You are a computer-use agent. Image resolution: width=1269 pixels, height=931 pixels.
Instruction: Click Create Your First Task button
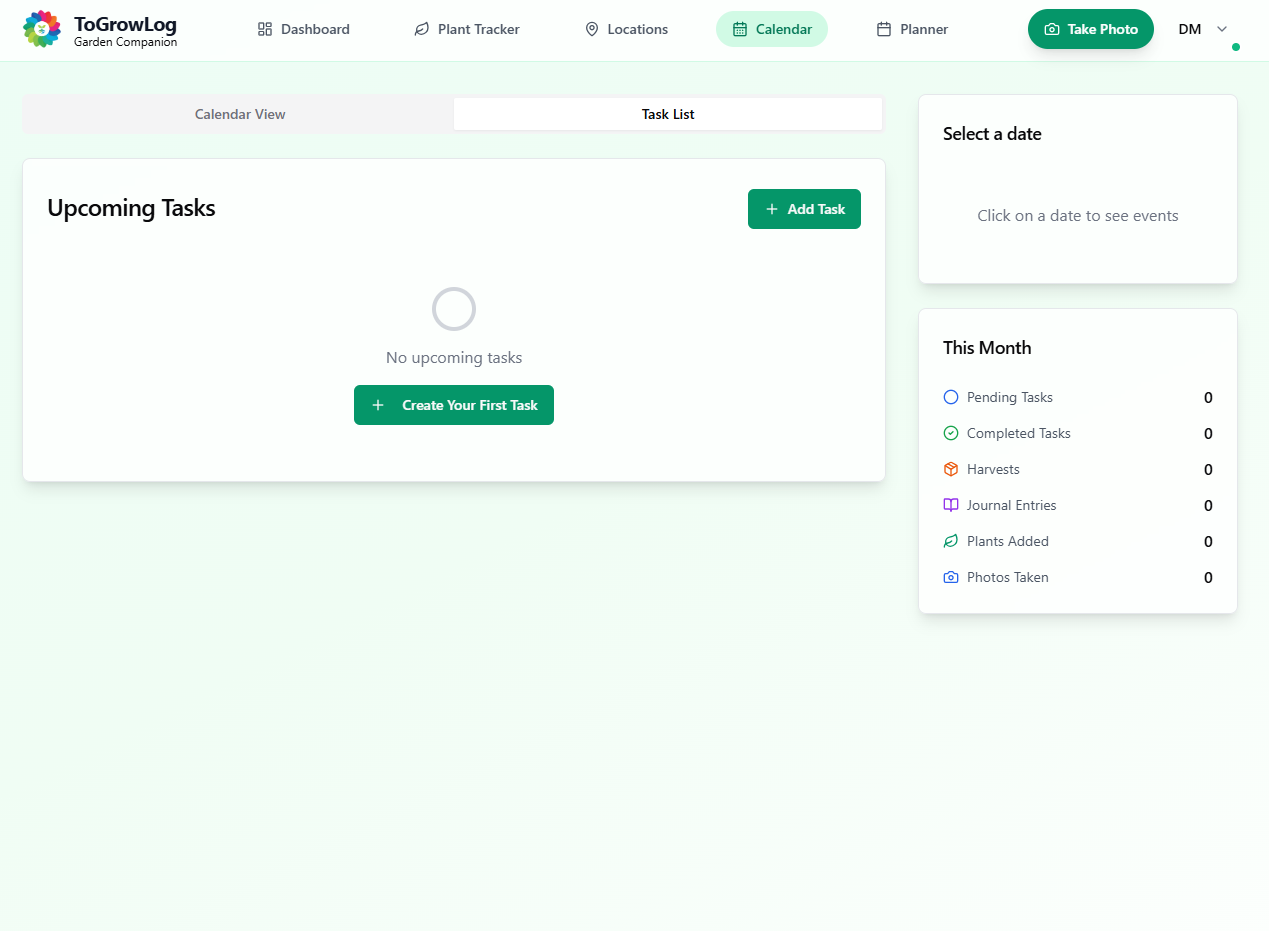click(454, 405)
